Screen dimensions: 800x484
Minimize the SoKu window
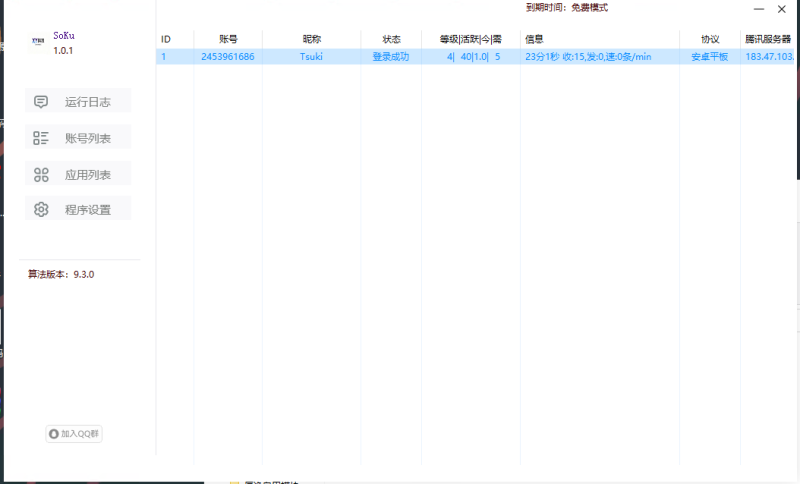(759, 9)
